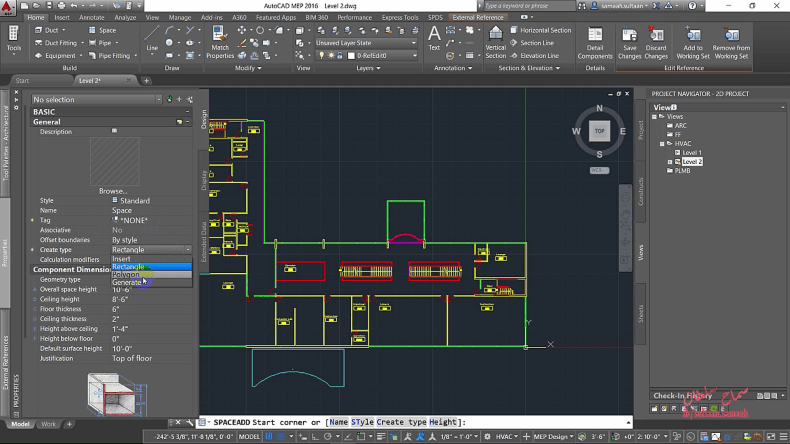Open Unsaved Layer State dropdown
Image resolution: width=790 pixels, height=444 pixels.
[x=366, y=43]
